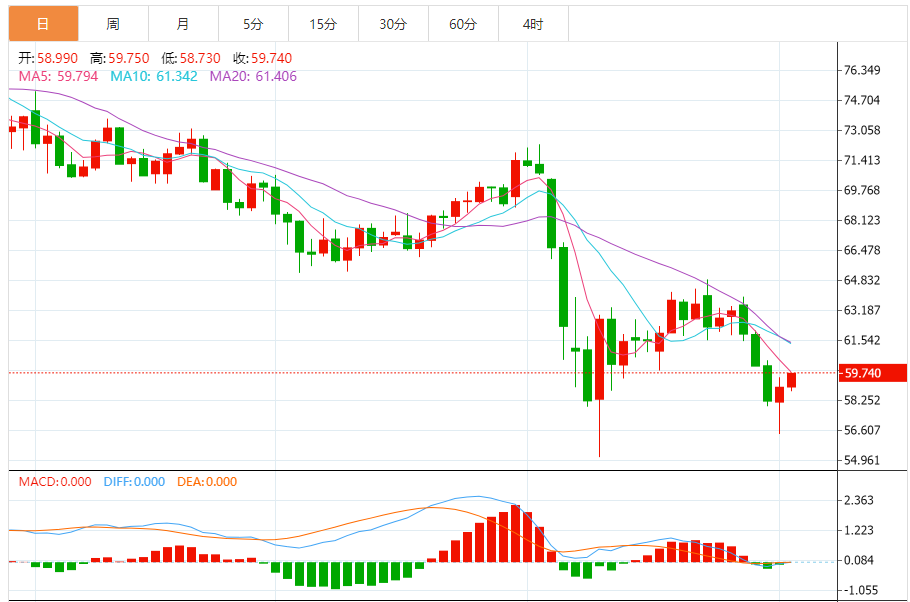Click the 61.542 price axis label
This screenshot has width=910, height=602.
861,340
